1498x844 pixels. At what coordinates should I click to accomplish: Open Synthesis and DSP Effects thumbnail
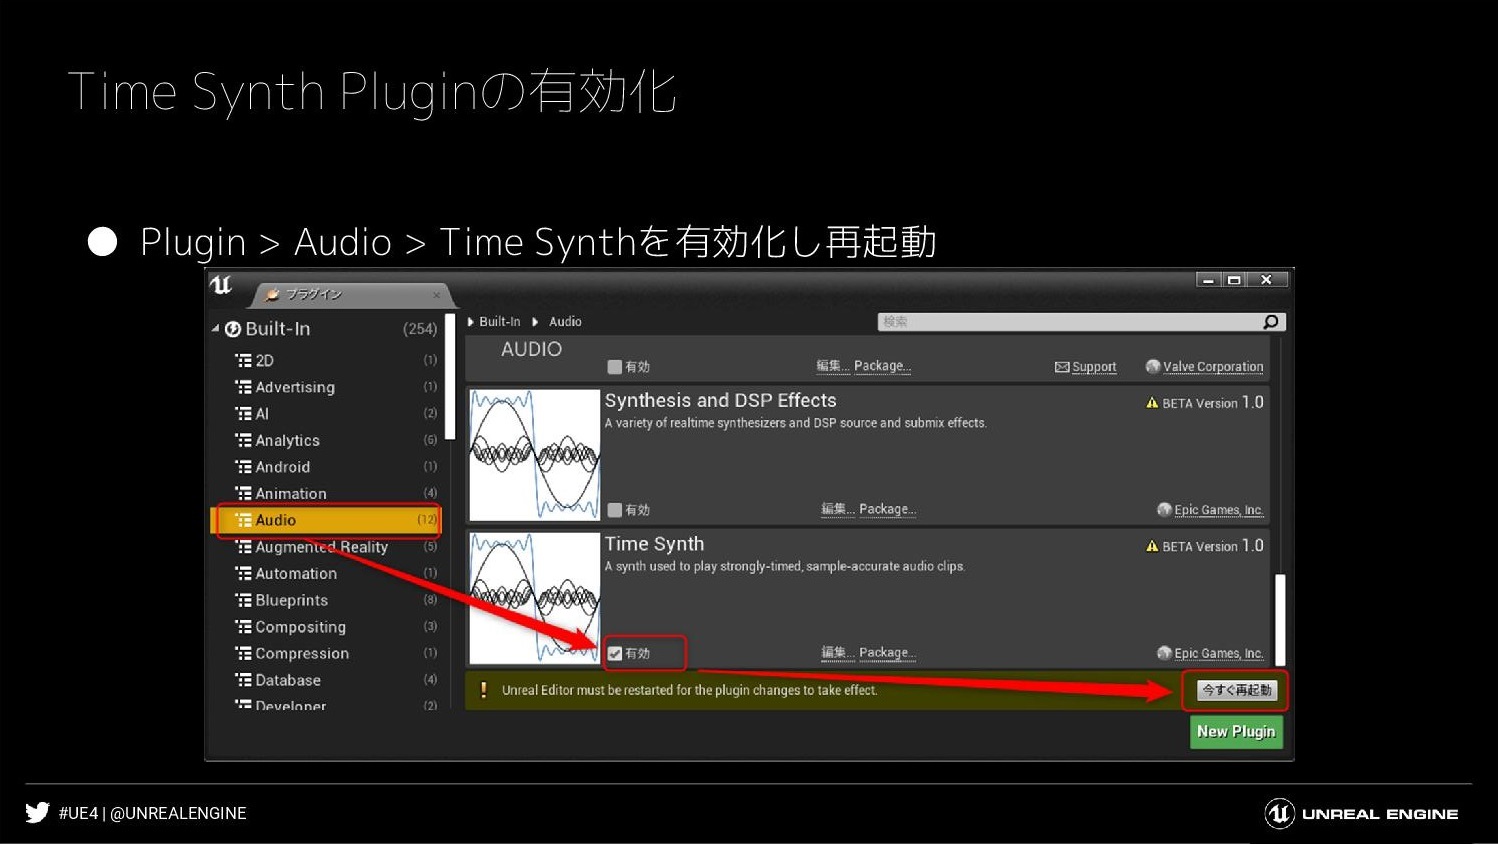pos(535,455)
